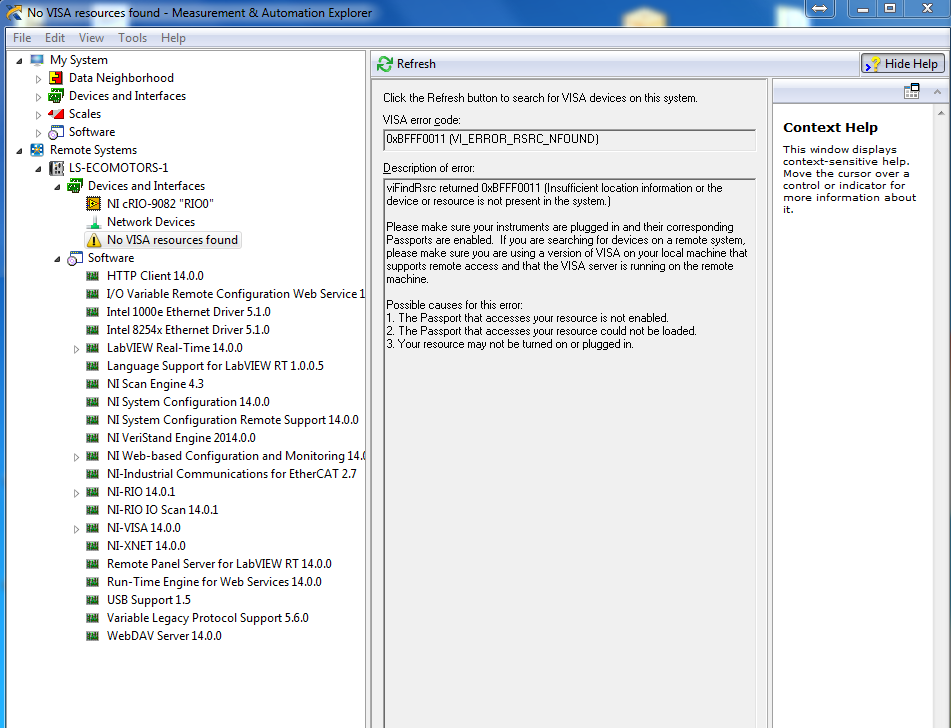Expand the Scales node
951x728 pixels.
[38, 115]
